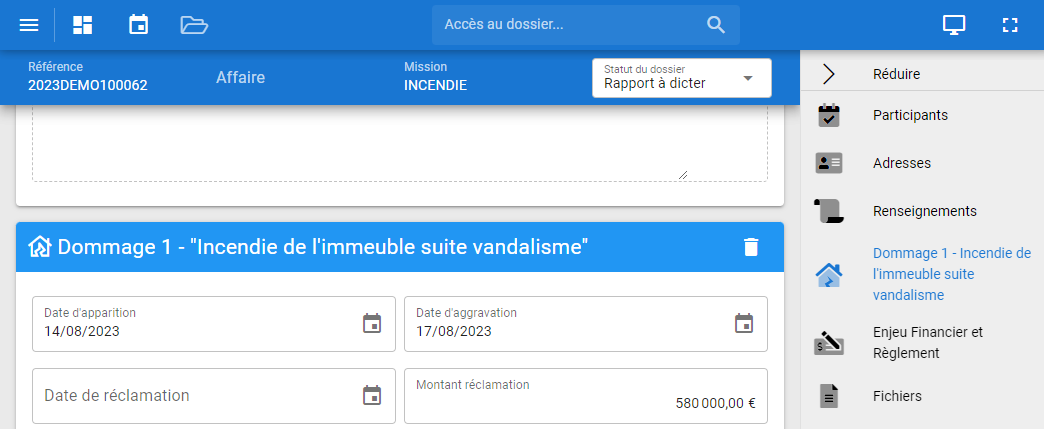Go to Adresses section

point(901,162)
